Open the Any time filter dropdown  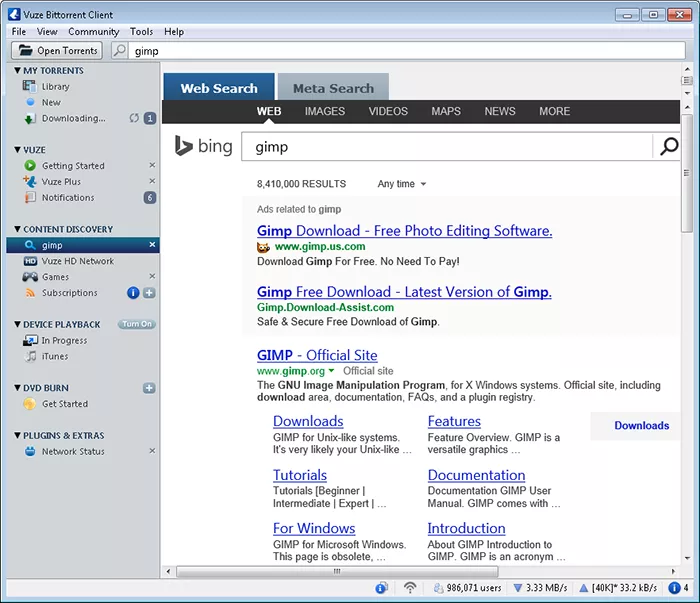tap(402, 184)
